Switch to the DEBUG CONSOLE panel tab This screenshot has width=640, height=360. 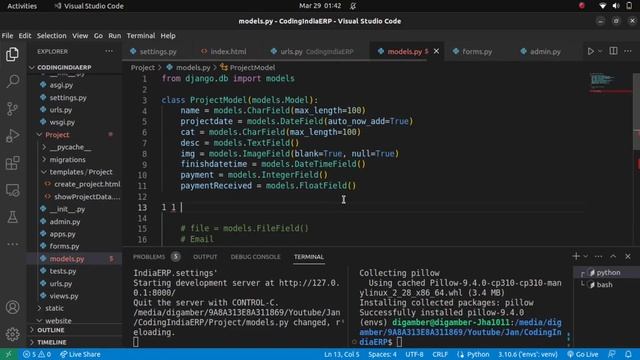click(255, 257)
